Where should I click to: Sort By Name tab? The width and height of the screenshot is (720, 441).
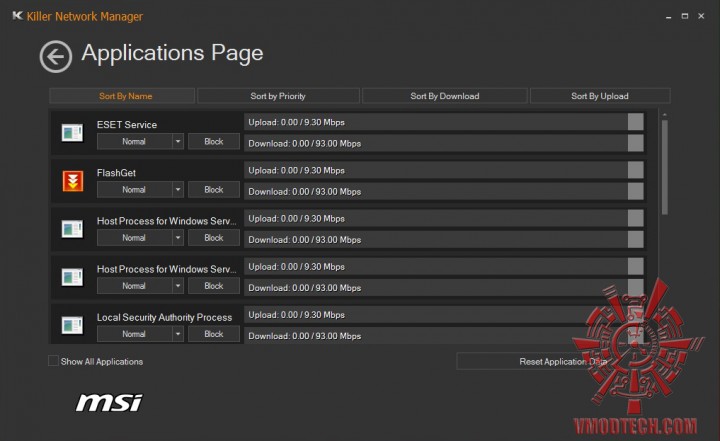(122, 96)
